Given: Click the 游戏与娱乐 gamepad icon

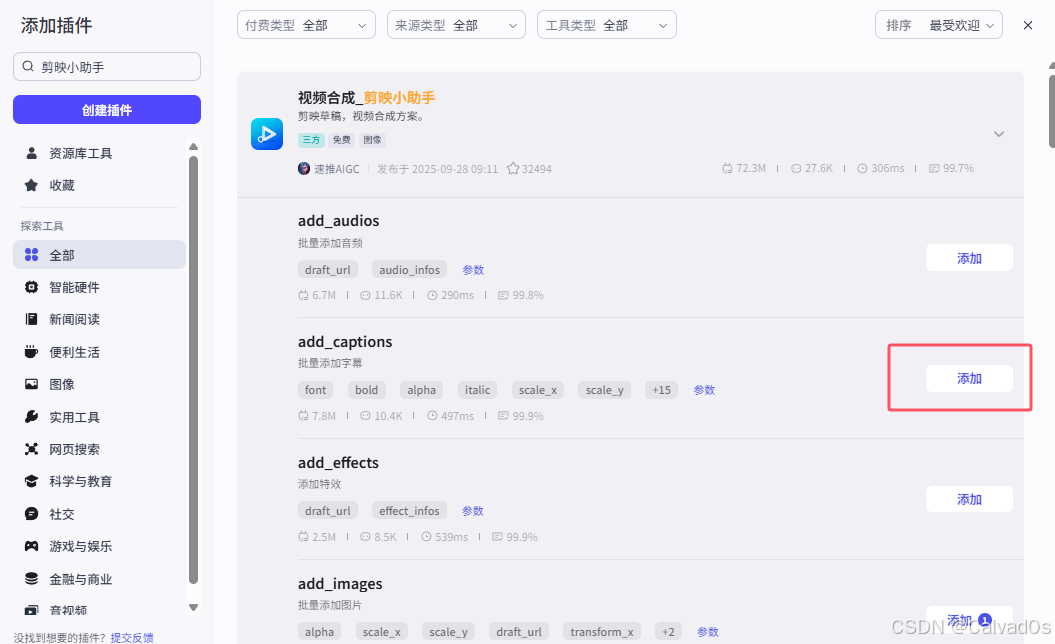Looking at the screenshot, I should click(x=31, y=546).
